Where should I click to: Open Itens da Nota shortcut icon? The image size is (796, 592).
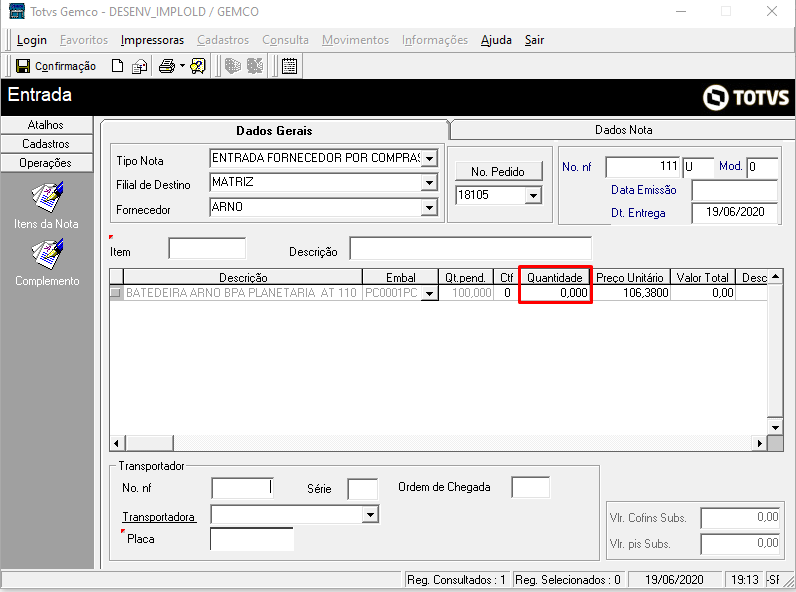coord(47,197)
